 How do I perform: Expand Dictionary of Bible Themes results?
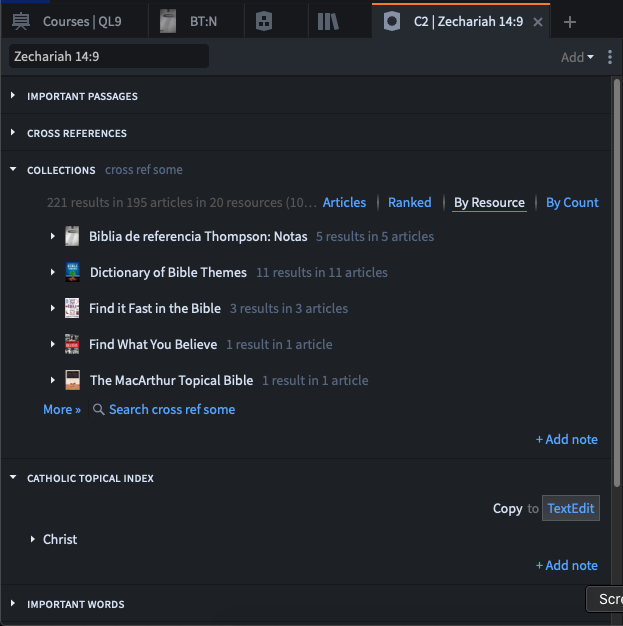click(x=52, y=272)
